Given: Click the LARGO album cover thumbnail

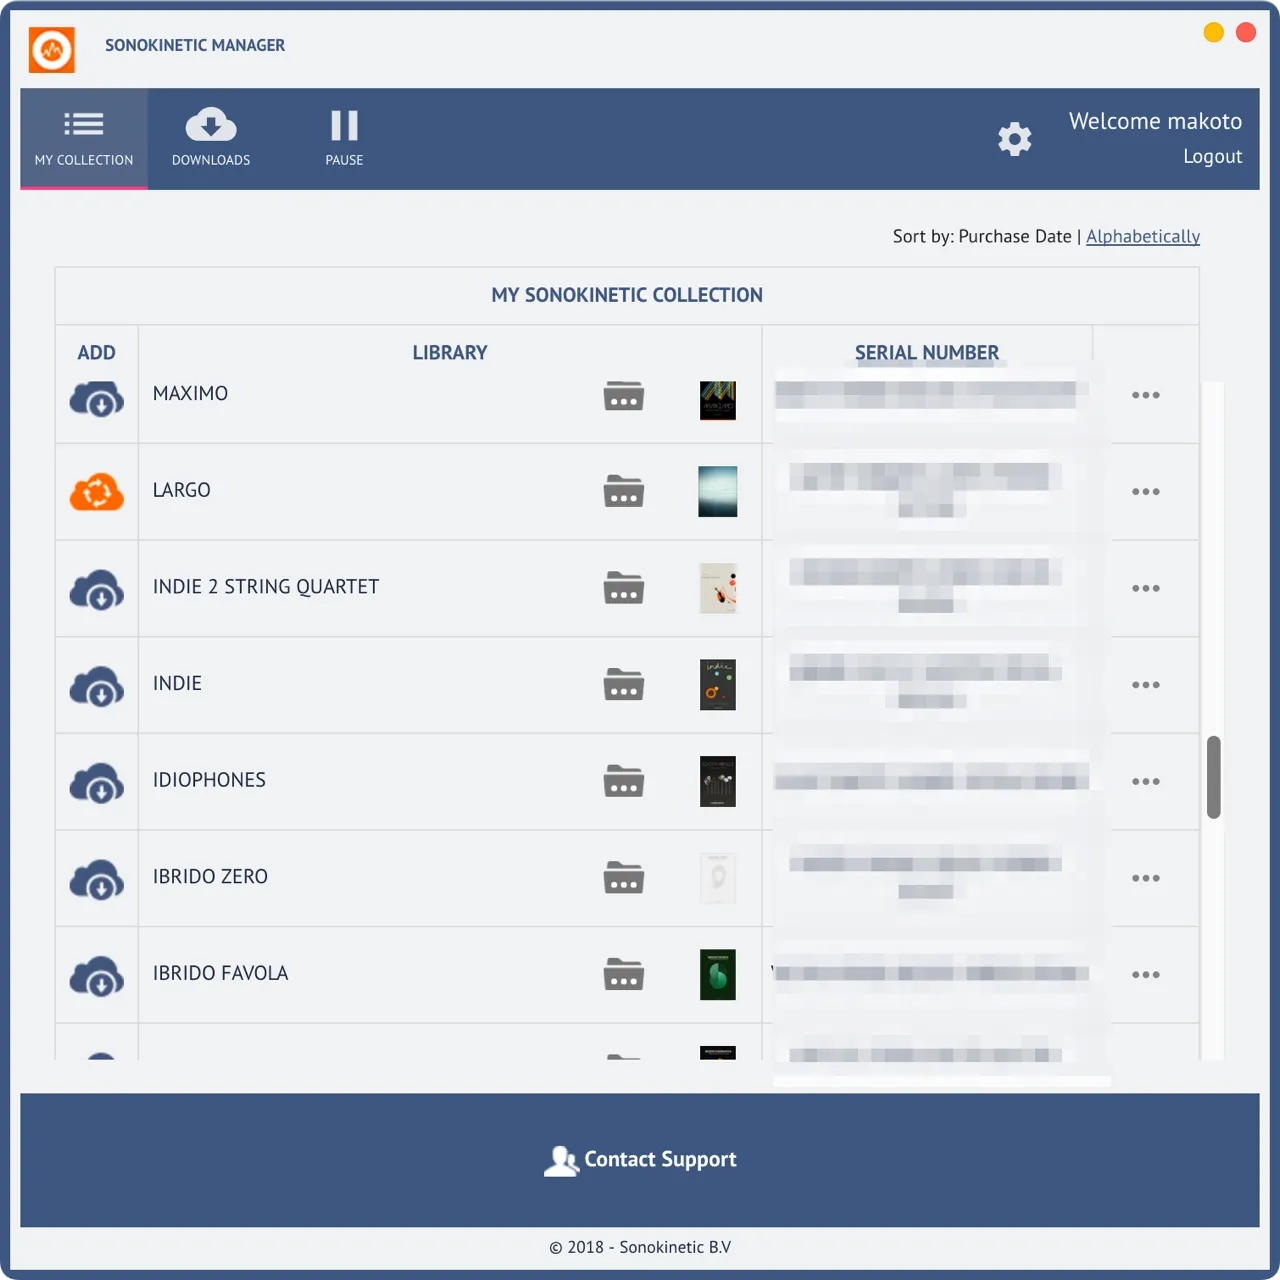Looking at the screenshot, I should tap(717, 492).
